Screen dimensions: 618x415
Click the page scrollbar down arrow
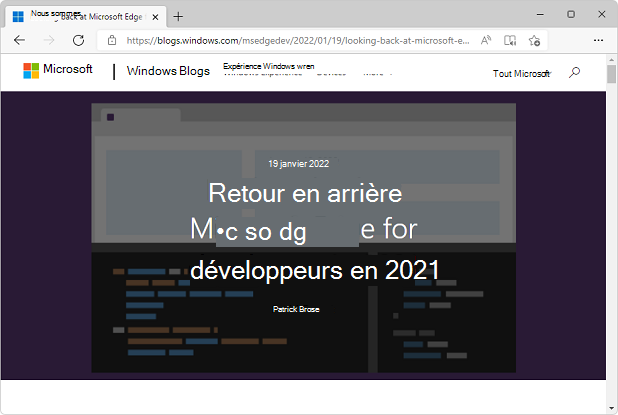(611, 408)
